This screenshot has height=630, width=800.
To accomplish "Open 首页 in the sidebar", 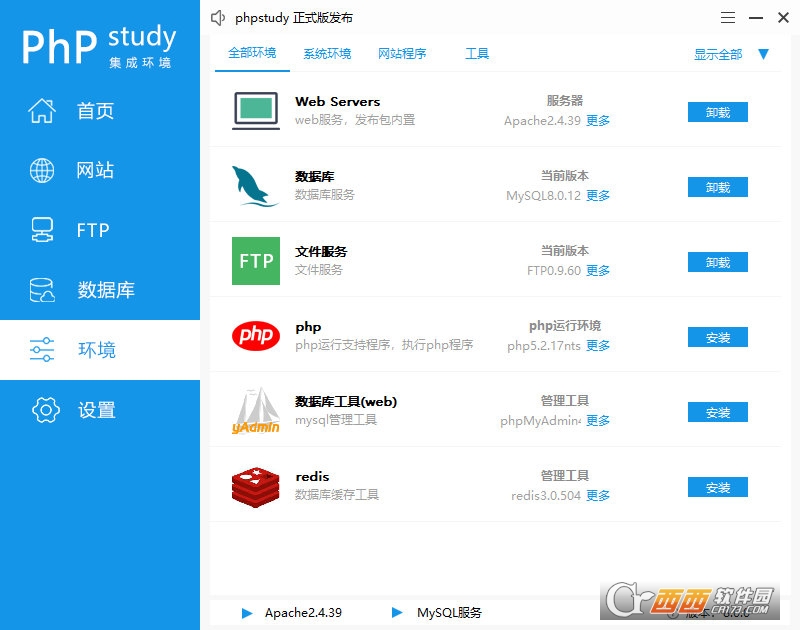I will pos(95,111).
